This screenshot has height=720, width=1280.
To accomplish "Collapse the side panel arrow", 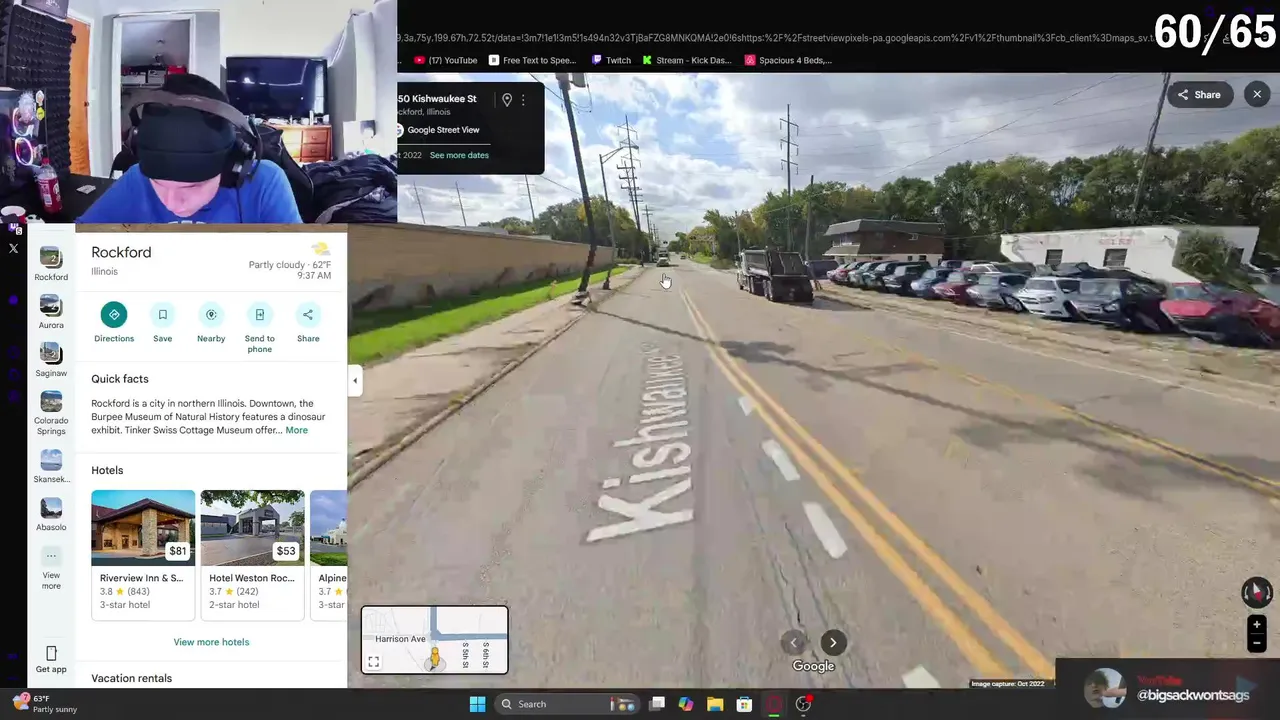I will (355, 380).
